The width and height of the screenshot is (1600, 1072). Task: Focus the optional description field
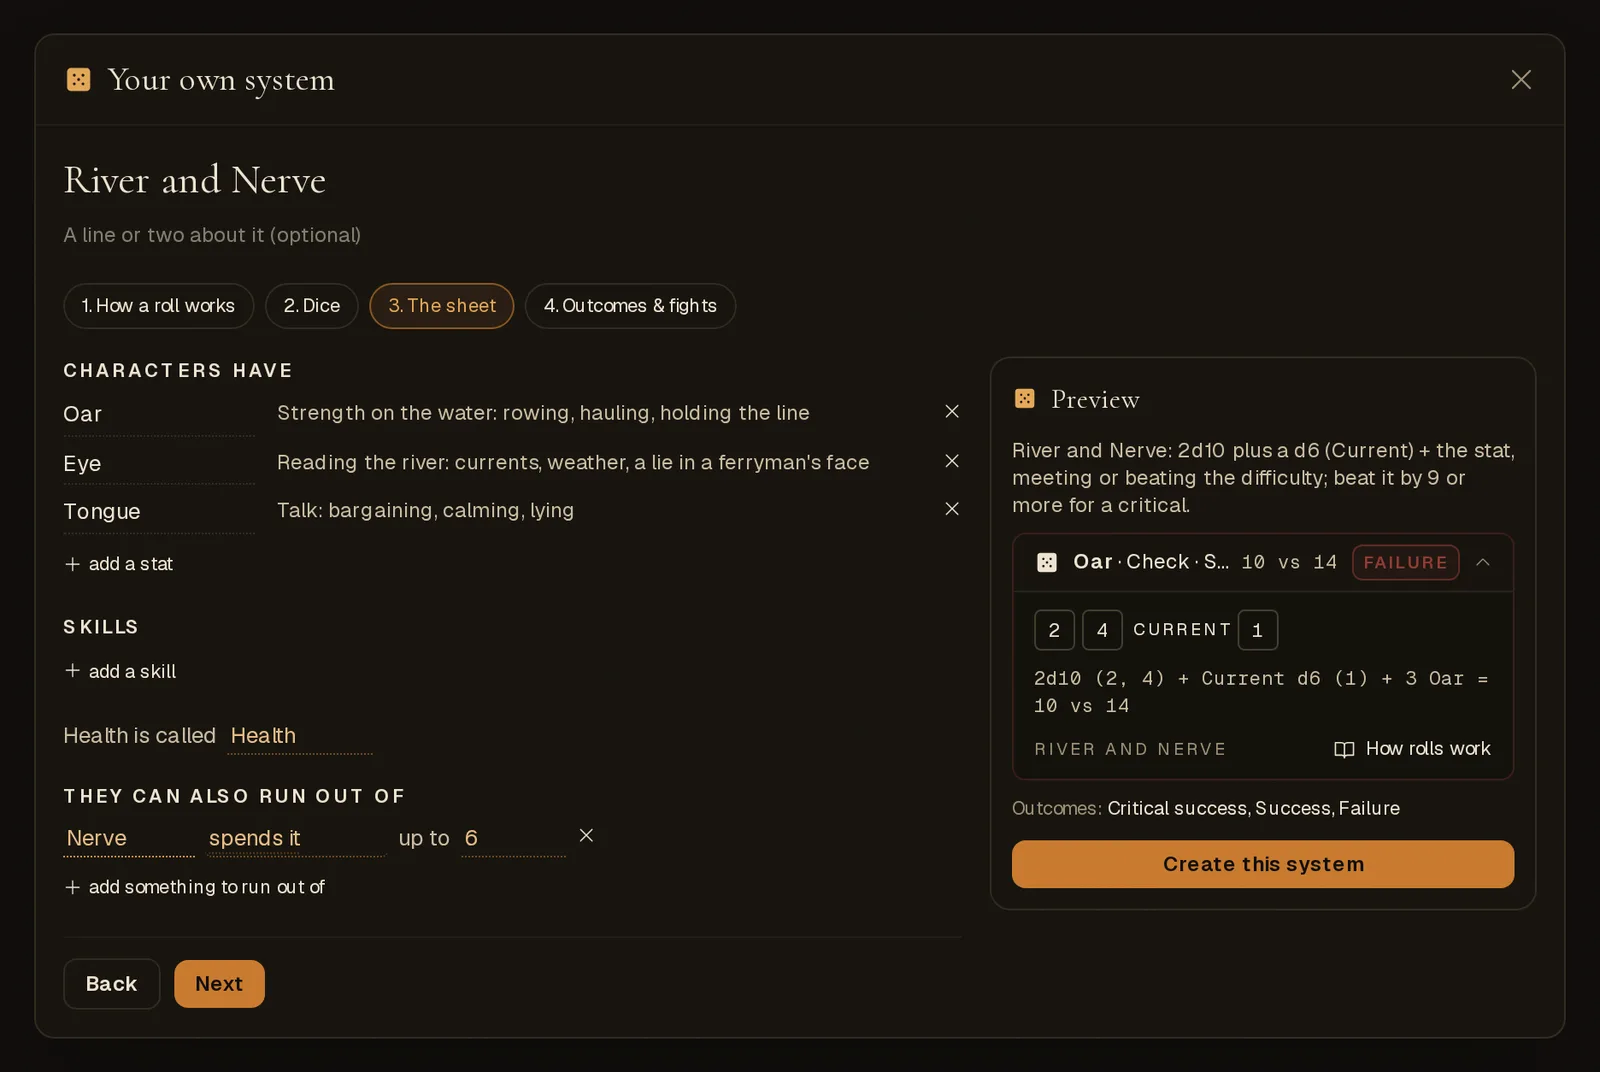[x=212, y=235]
